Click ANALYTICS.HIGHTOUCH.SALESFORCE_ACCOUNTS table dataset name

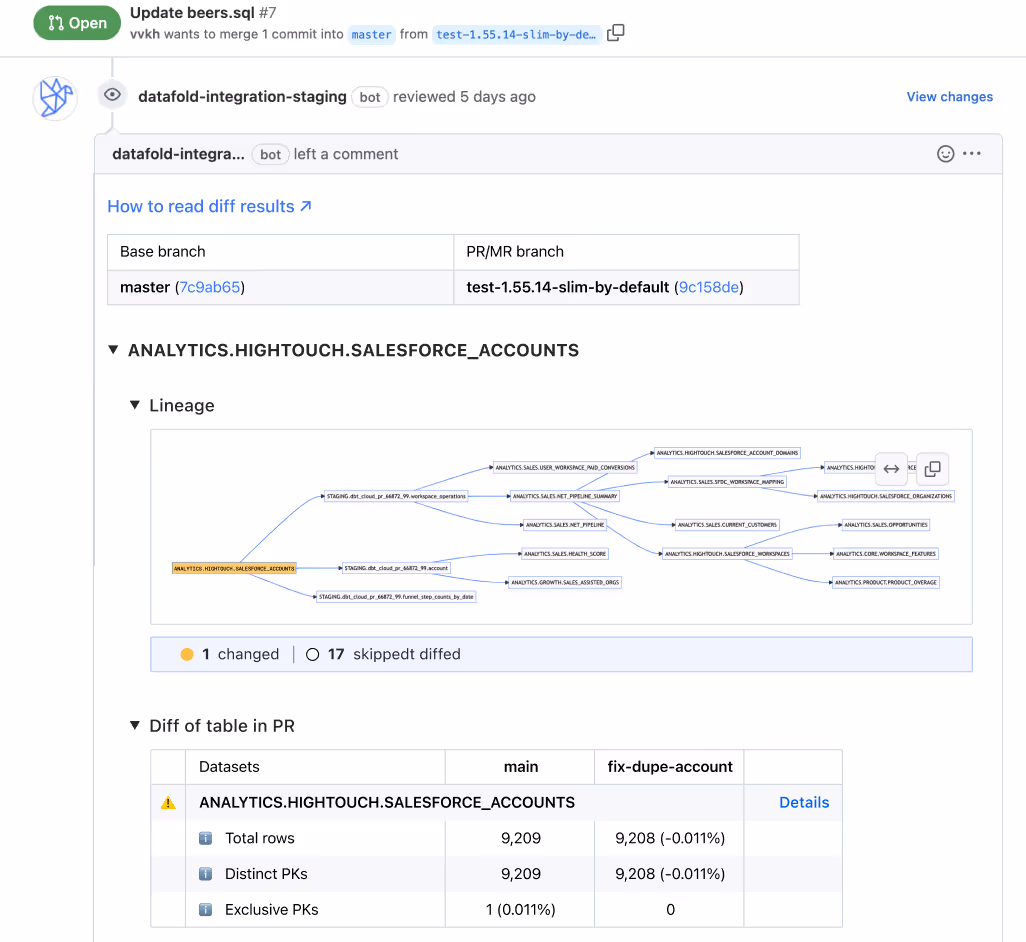click(387, 803)
